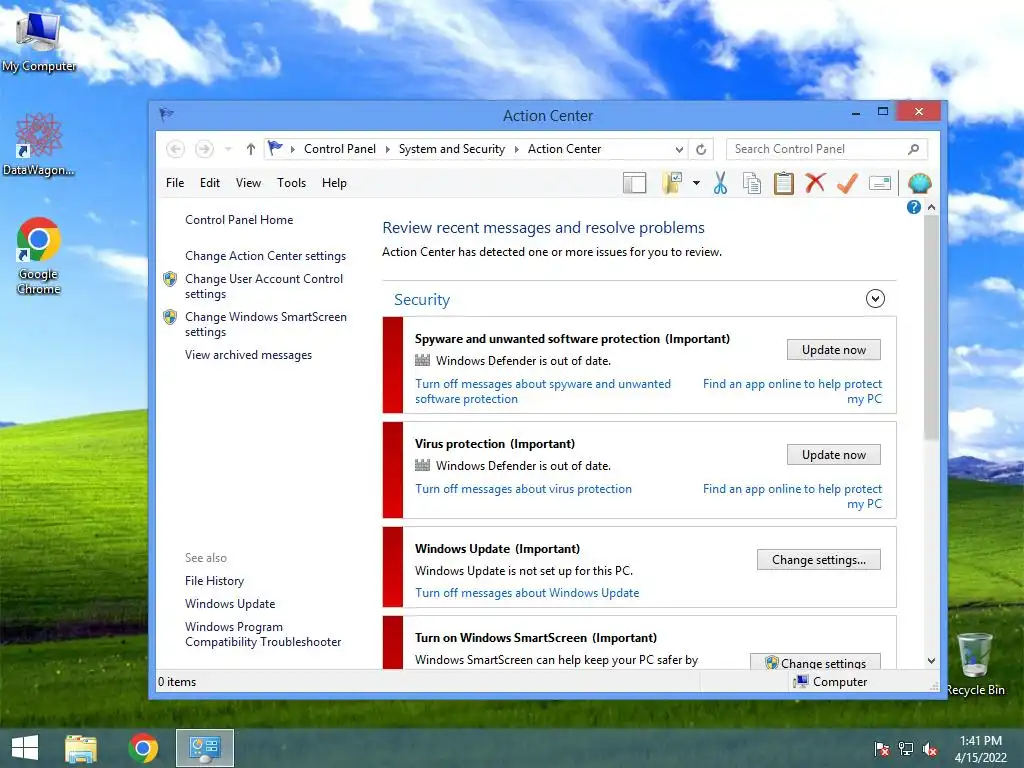Screen dimensions: 1024x768
Task: Click the layout pane toolbar icon
Action: coord(634,184)
